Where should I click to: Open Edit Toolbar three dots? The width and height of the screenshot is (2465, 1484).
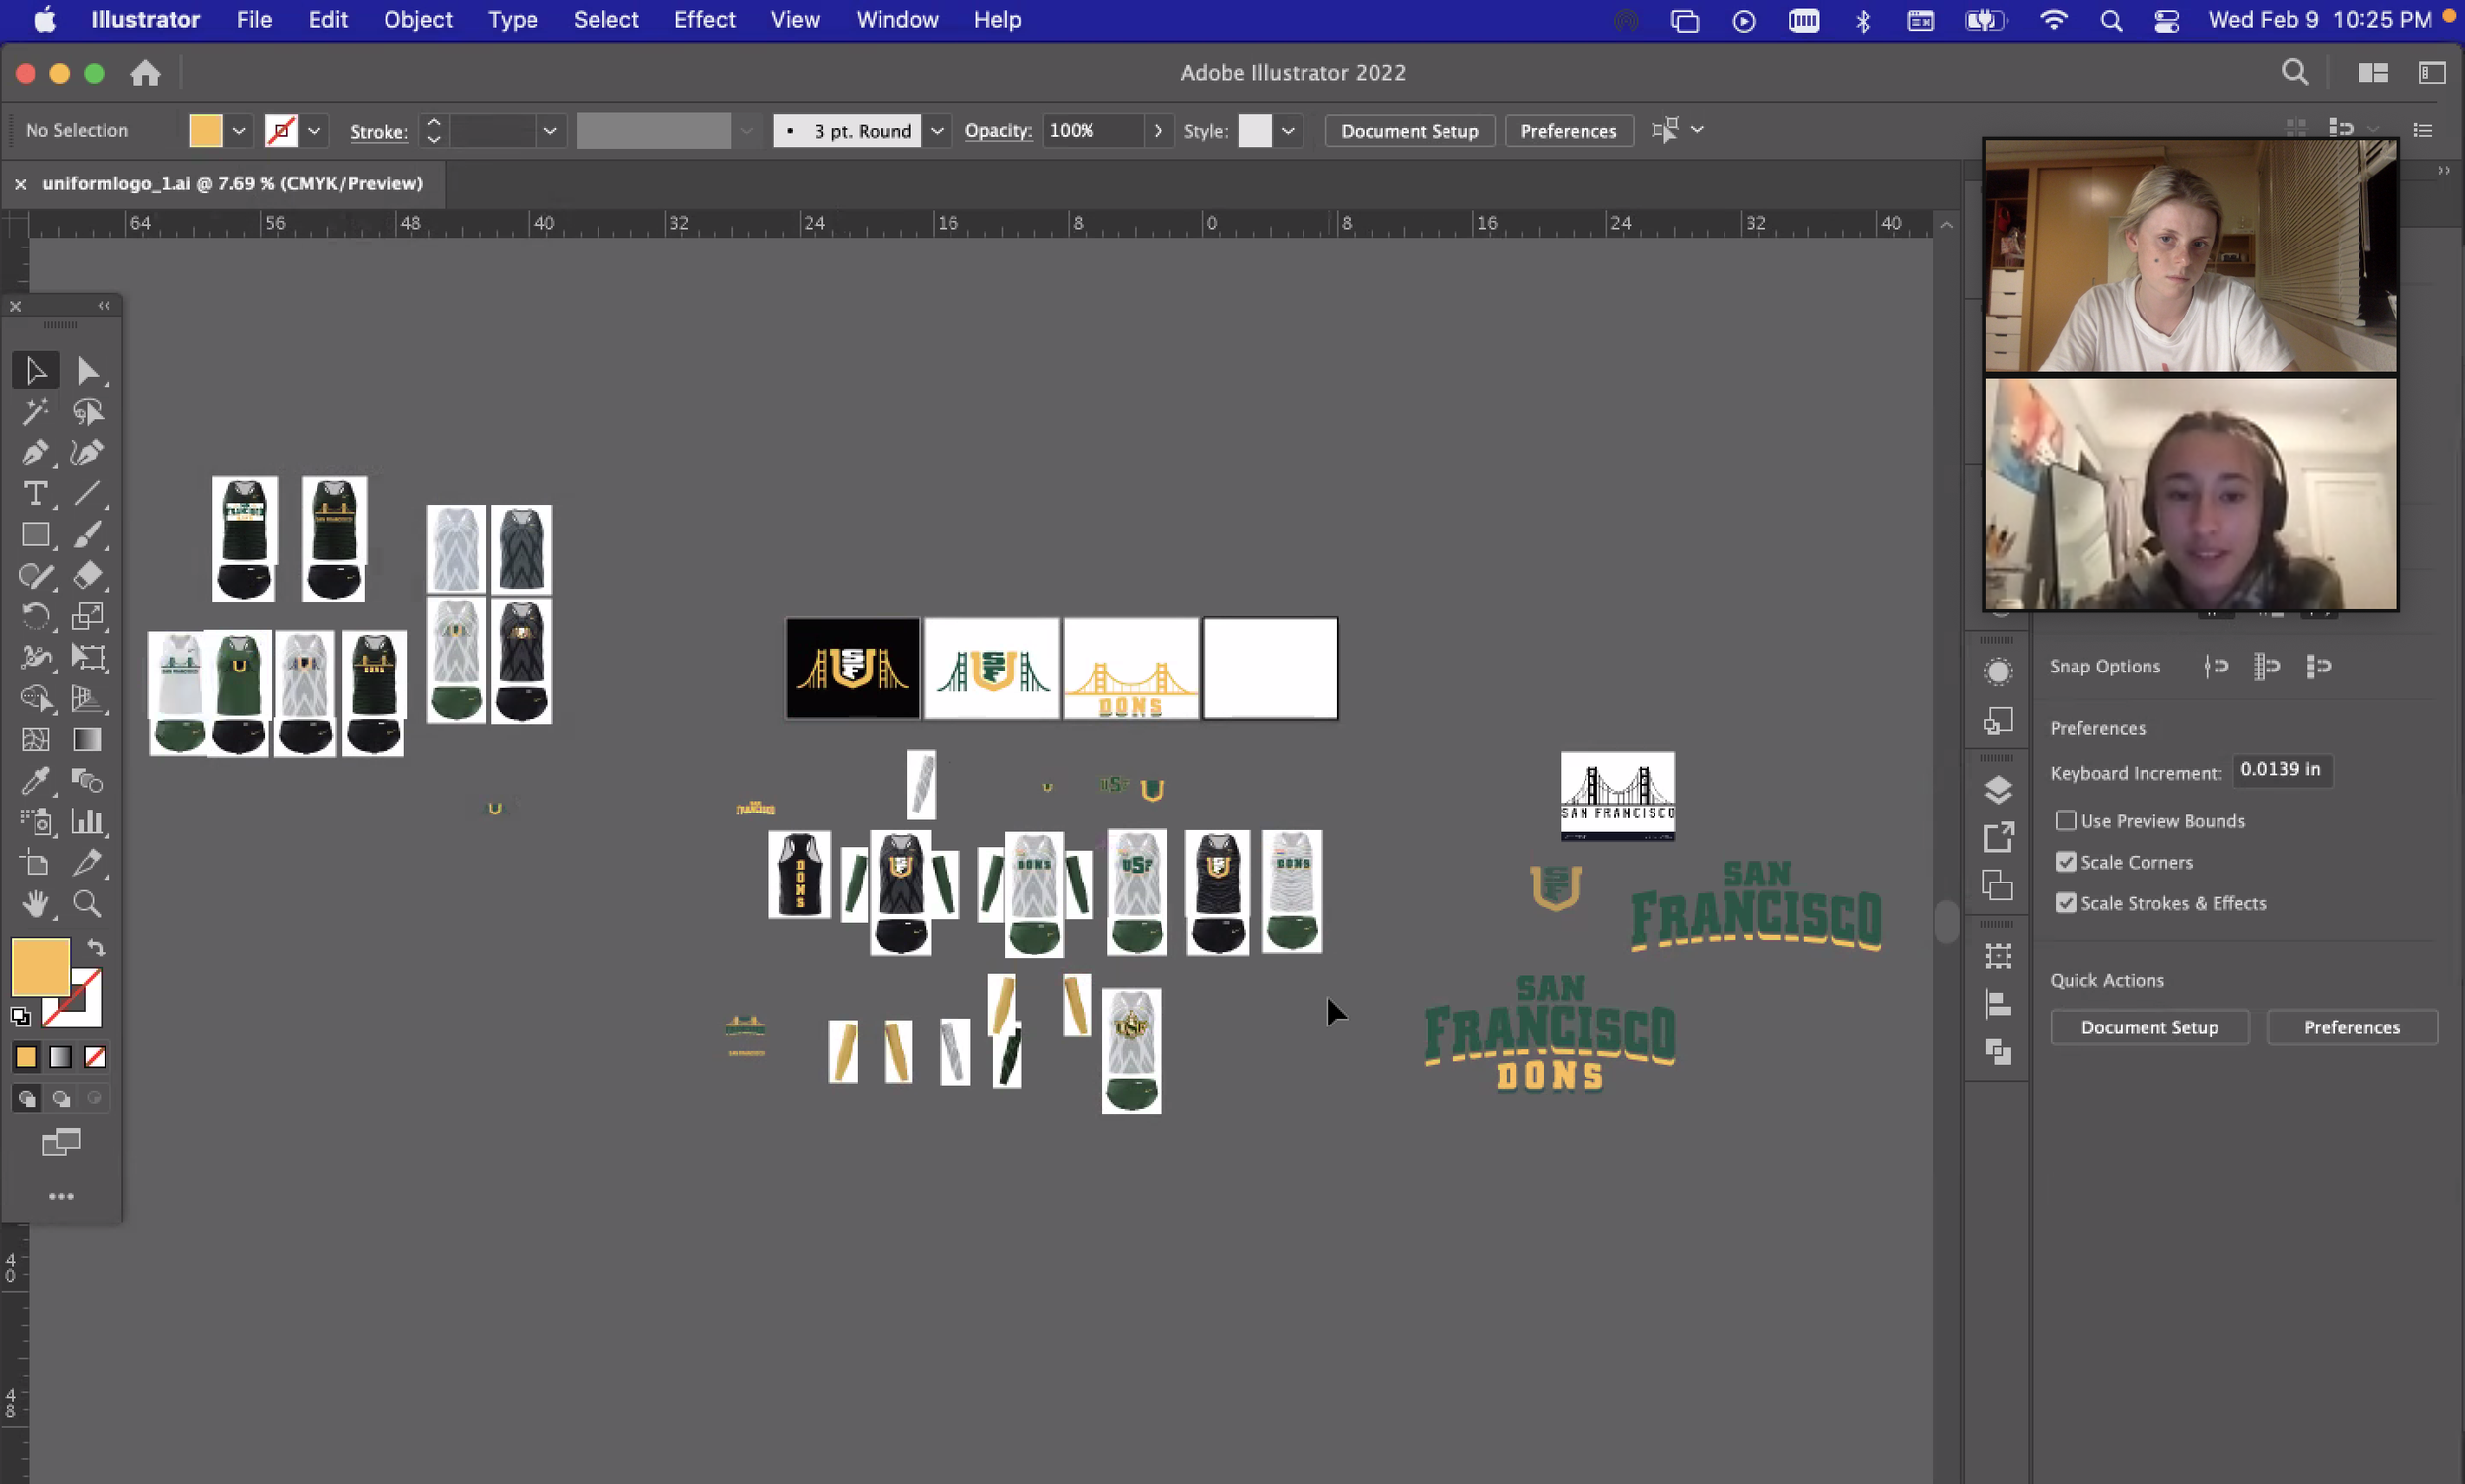pyautogui.click(x=62, y=1196)
